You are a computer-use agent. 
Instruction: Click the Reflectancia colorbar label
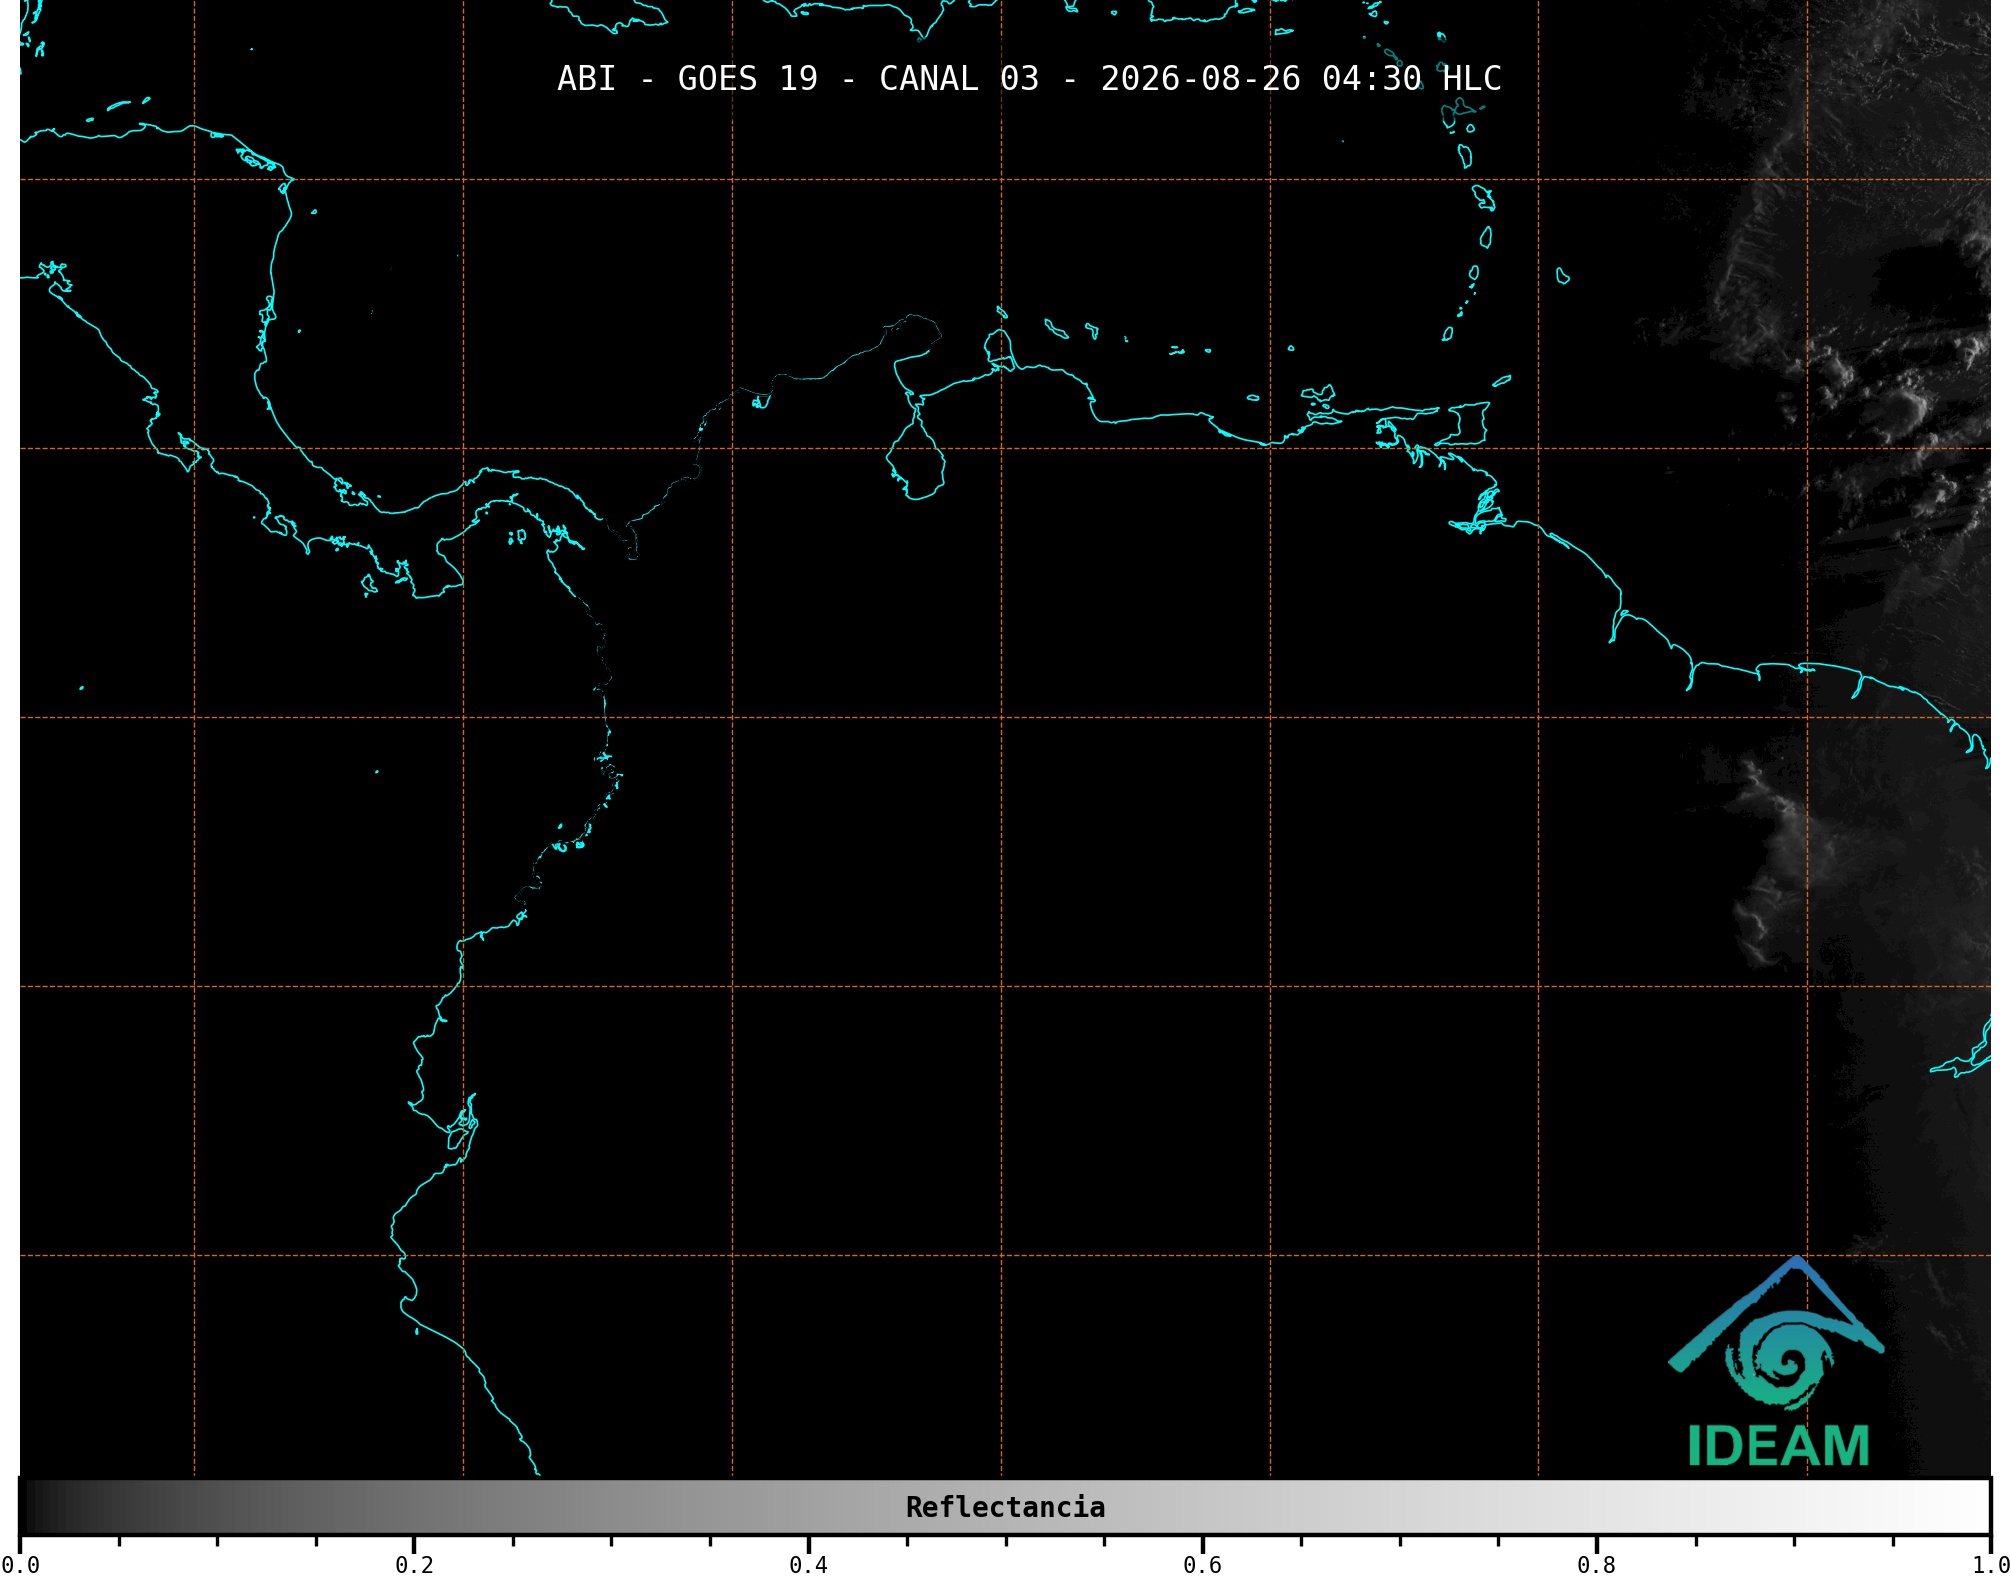[1005, 1507]
